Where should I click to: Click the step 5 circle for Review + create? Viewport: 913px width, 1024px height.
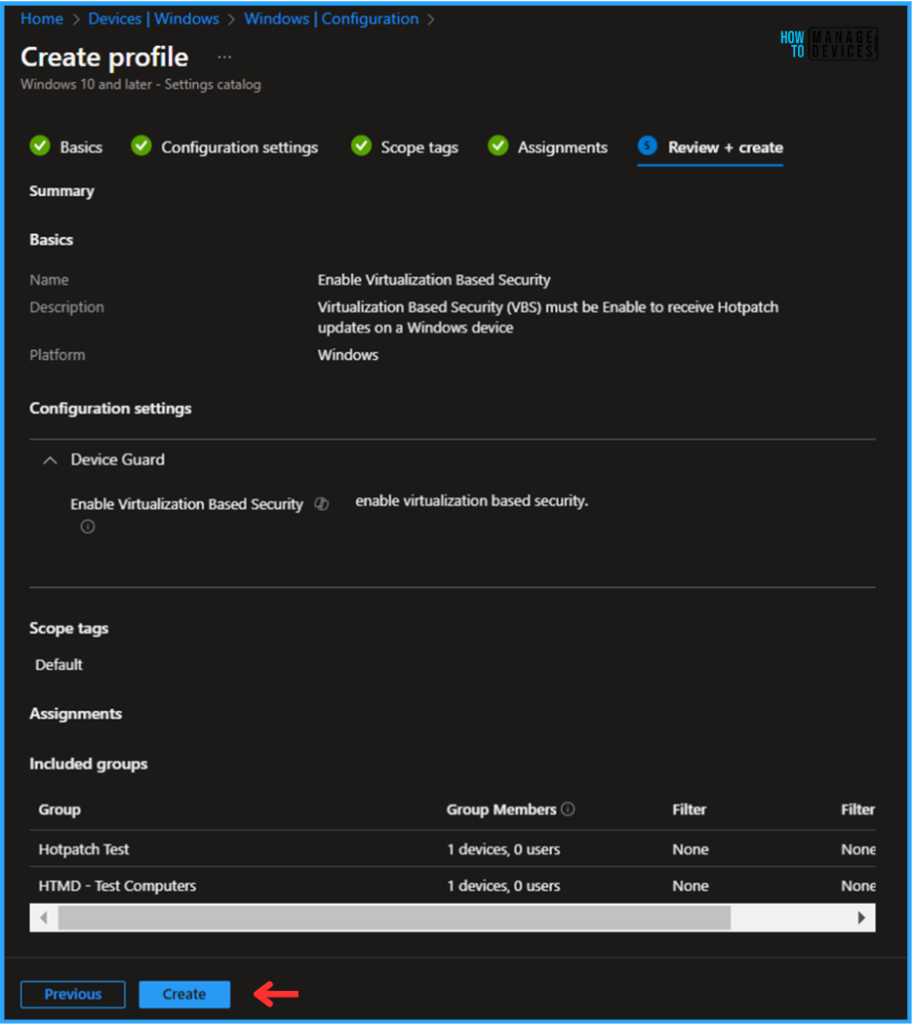pyautogui.click(x=647, y=146)
